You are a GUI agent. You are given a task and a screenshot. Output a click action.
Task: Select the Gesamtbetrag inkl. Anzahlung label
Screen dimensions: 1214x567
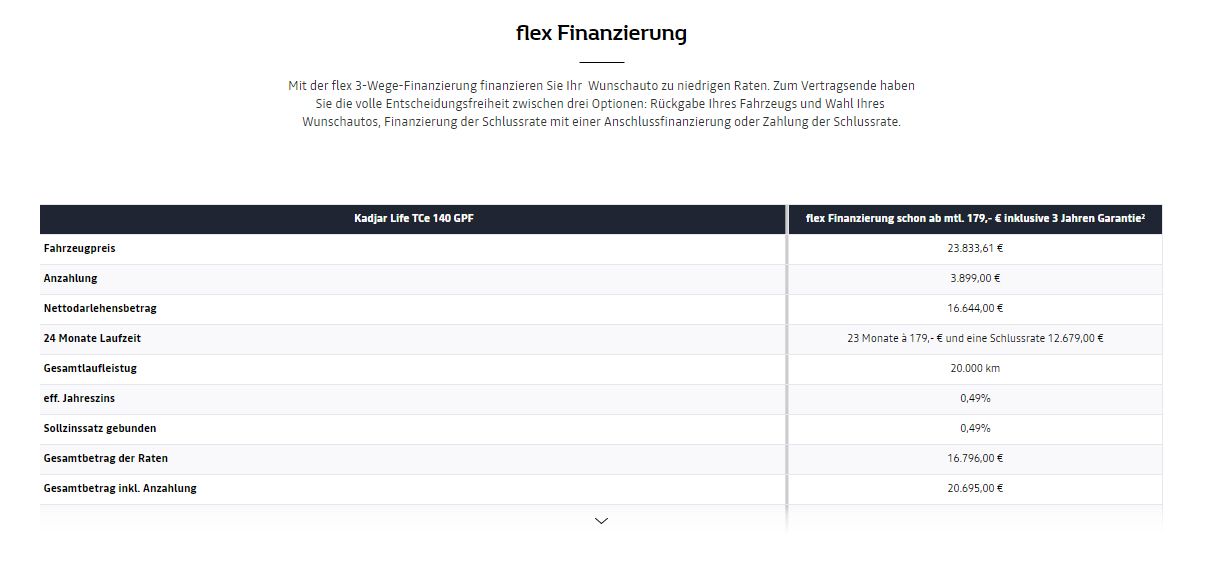coord(120,488)
